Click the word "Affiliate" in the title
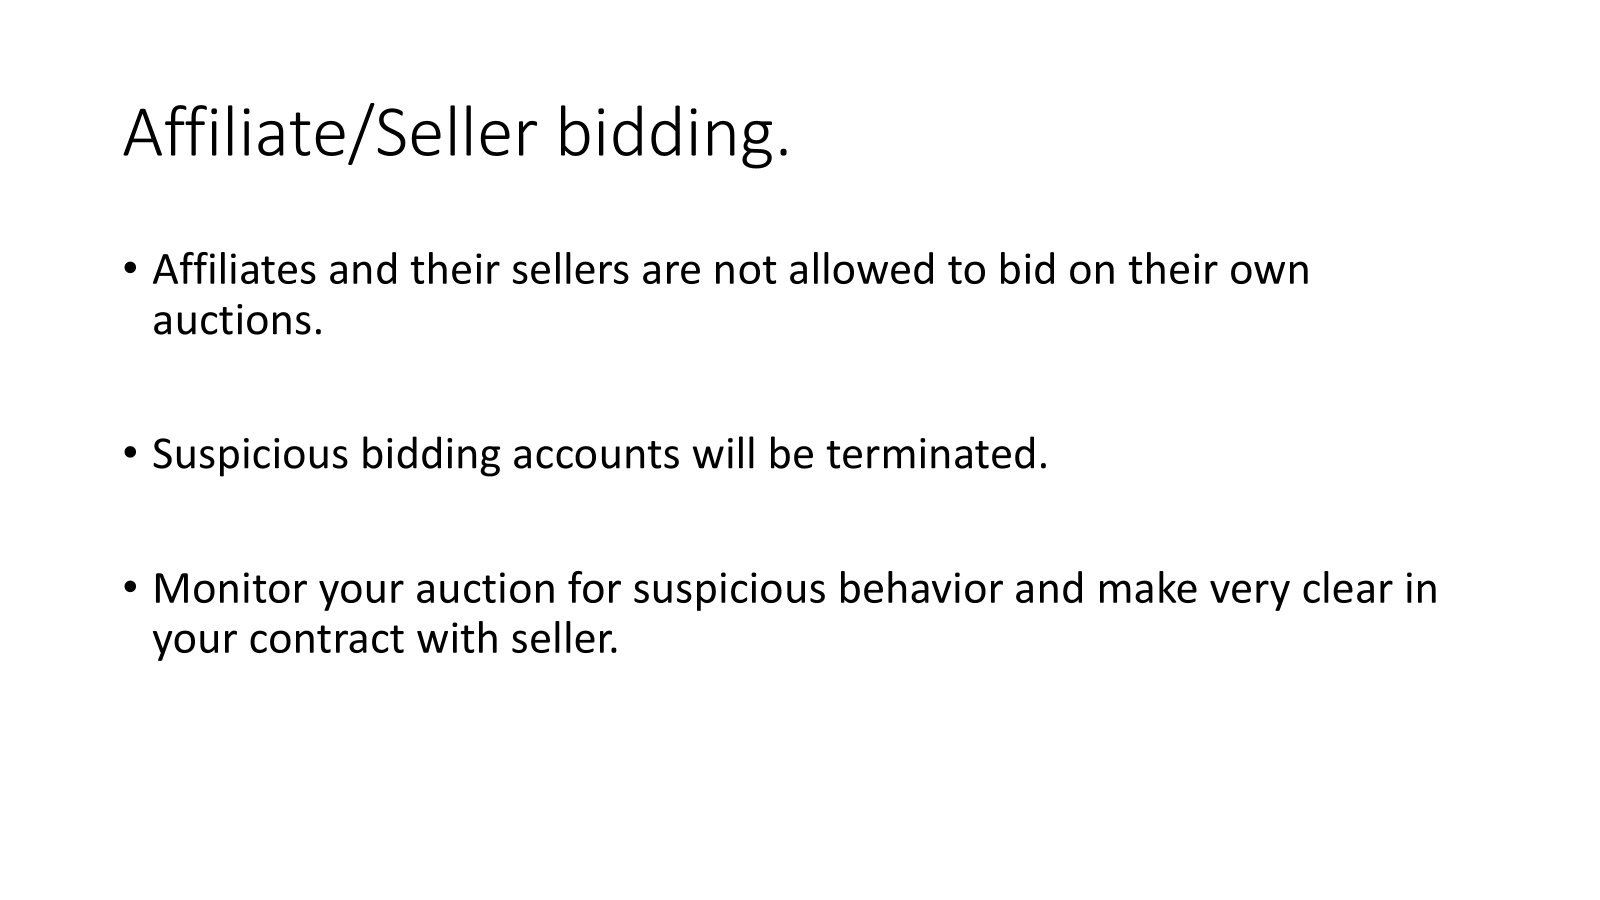Screen dimensions: 1600x900 pos(233,133)
